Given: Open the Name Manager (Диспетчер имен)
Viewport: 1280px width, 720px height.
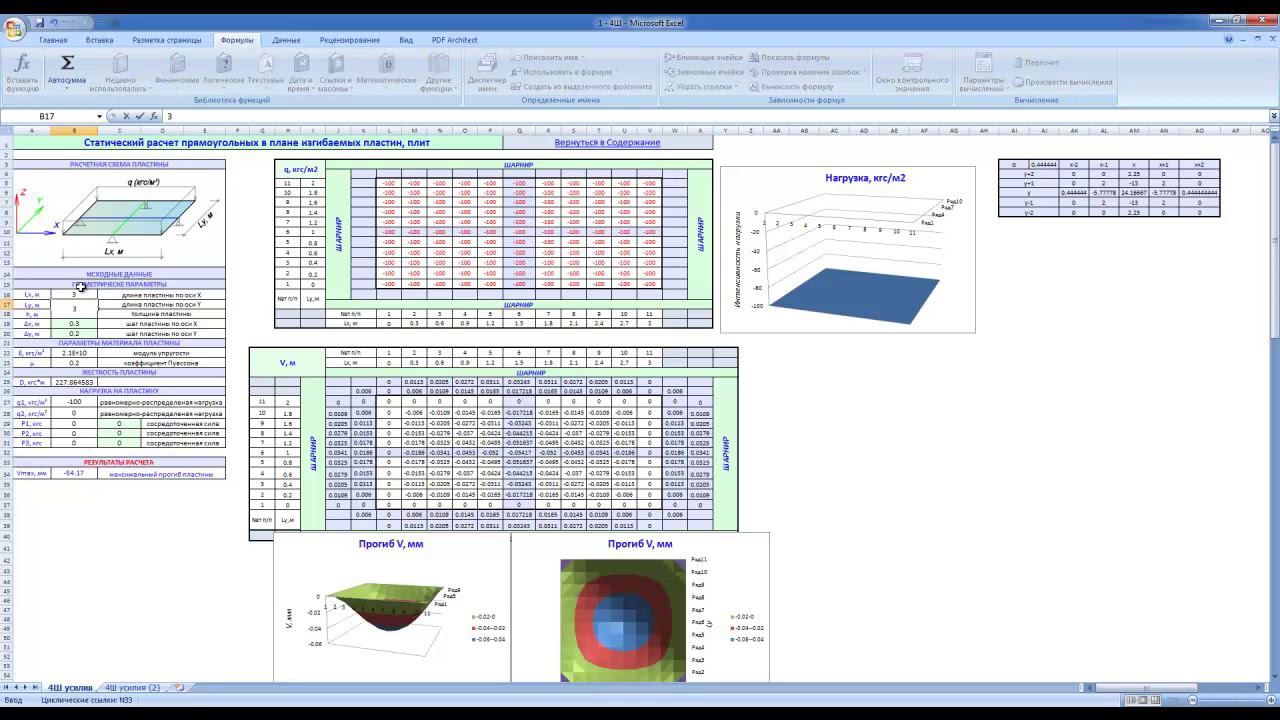Looking at the screenshot, I should (x=487, y=73).
